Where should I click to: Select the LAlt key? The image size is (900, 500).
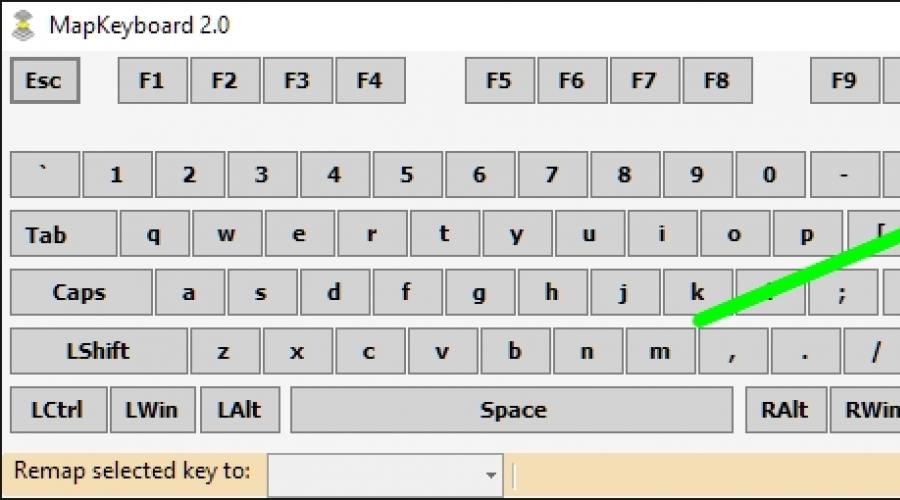pos(239,410)
